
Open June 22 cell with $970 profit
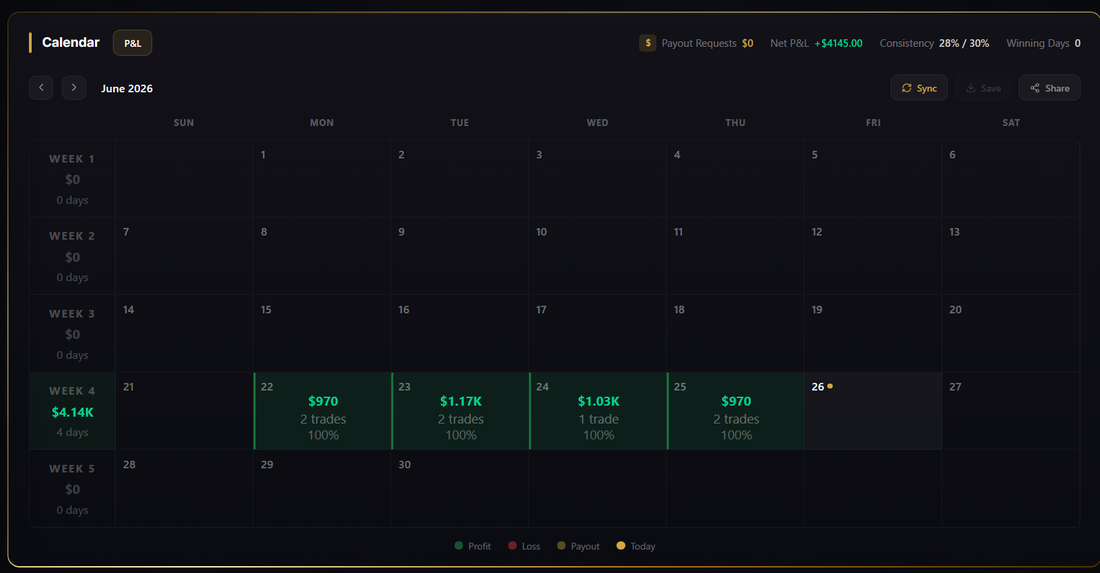(x=322, y=411)
